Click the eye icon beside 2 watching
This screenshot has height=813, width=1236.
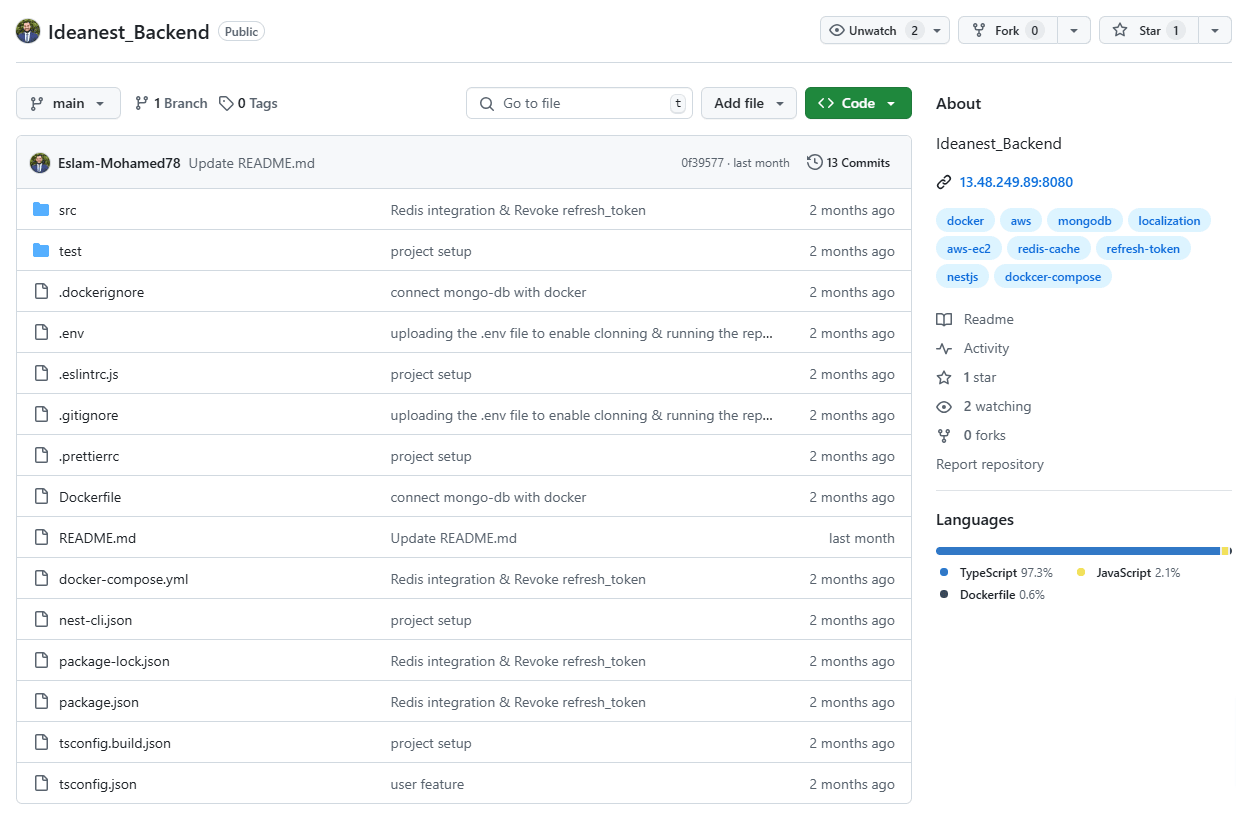944,406
